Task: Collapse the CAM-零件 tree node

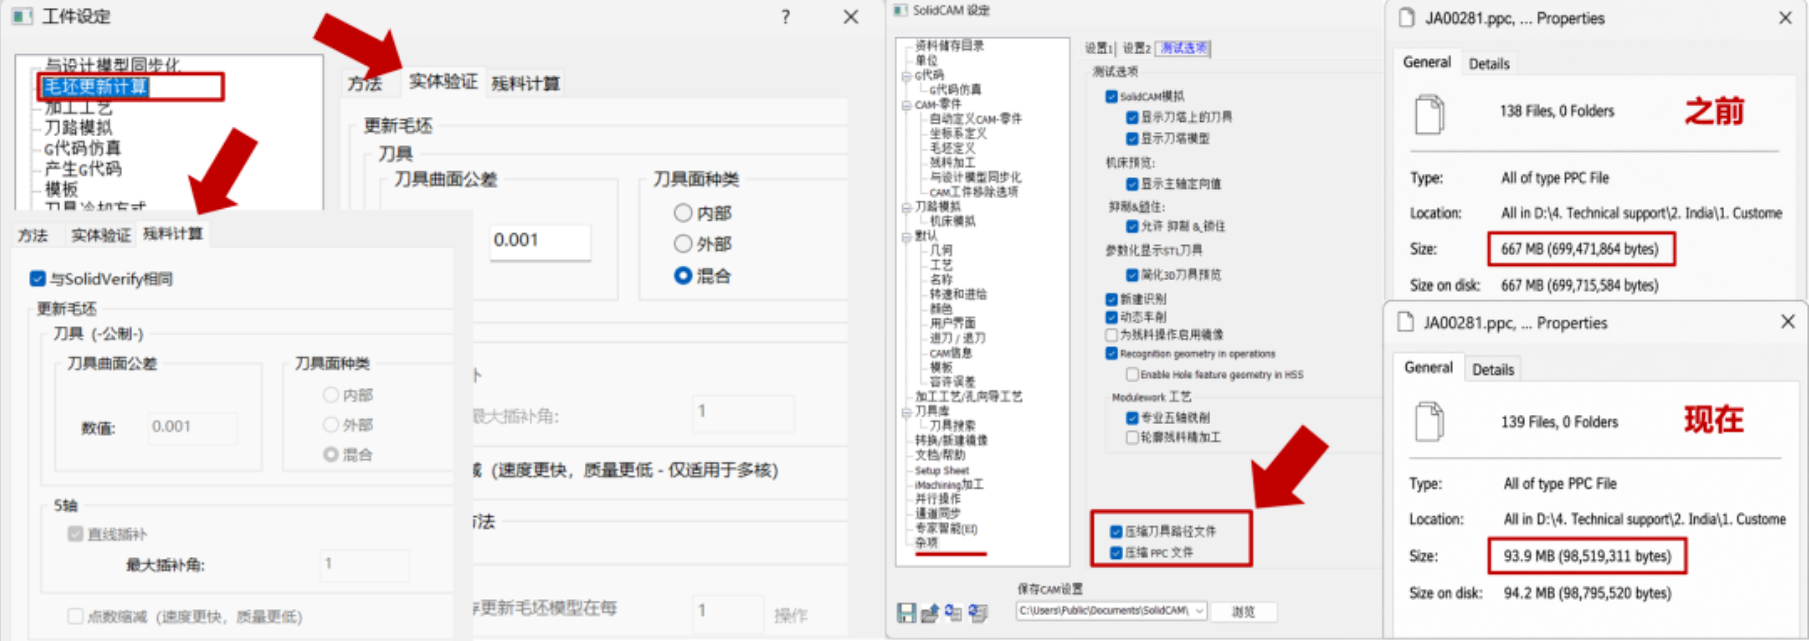Action: (x=907, y=104)
